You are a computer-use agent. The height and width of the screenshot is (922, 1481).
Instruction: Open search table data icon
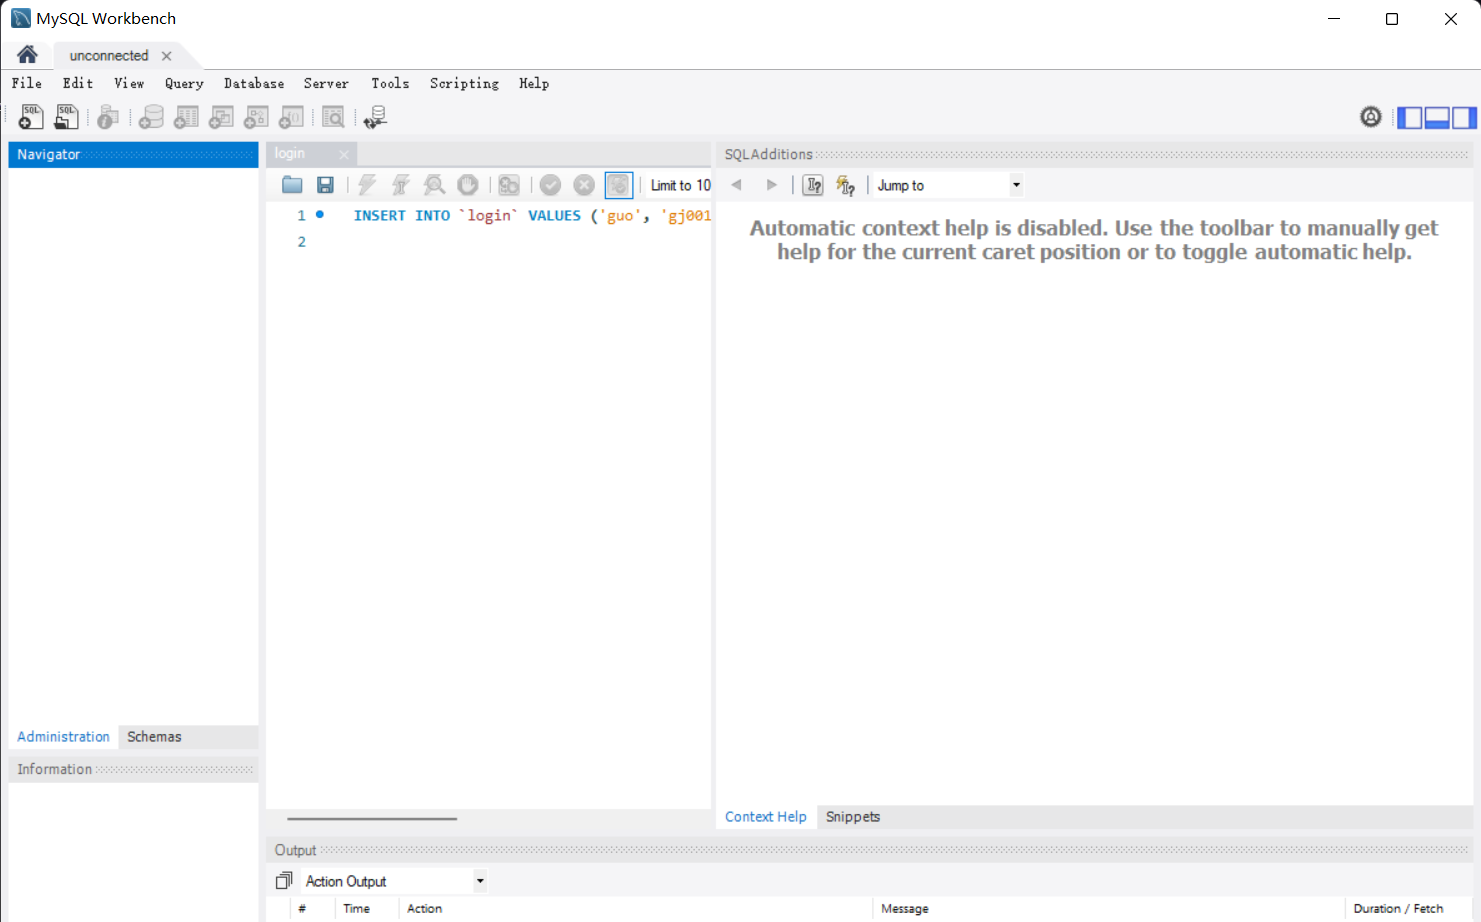click(333, 117)
